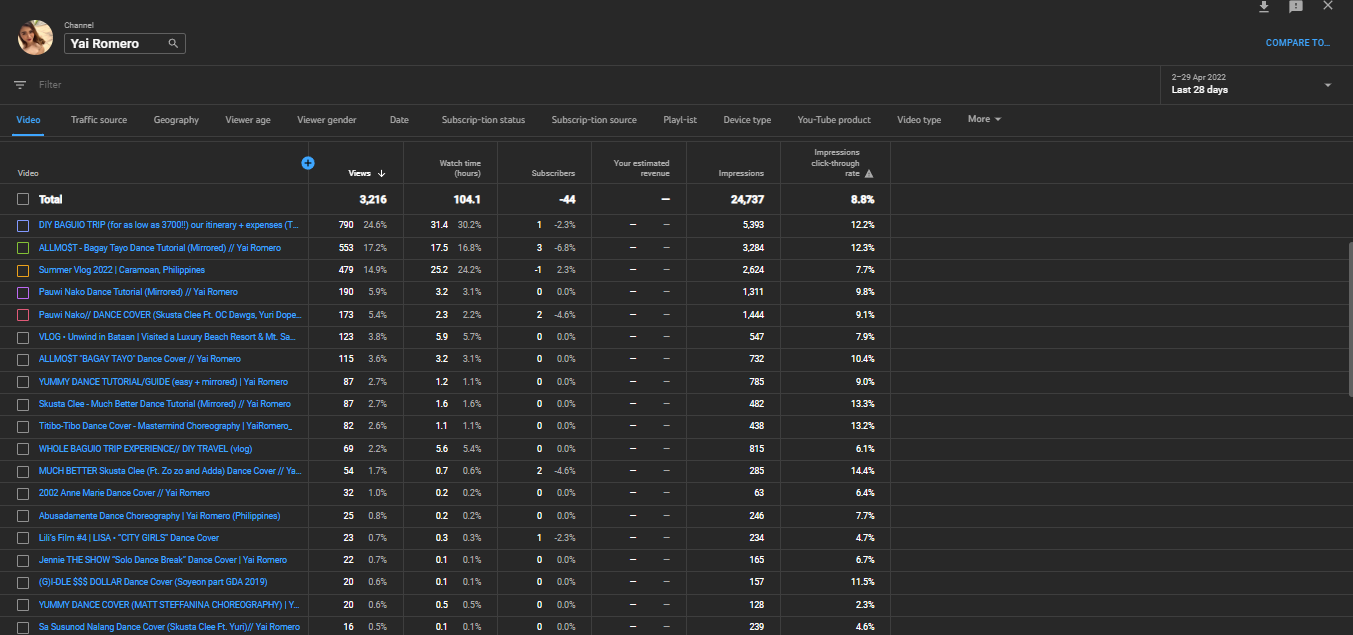The width and height of the screenshot is (1353, 635).
Task: Toggle checkbox for 2002 Anne Marie Dance Cover
Action: click(23, 493)
